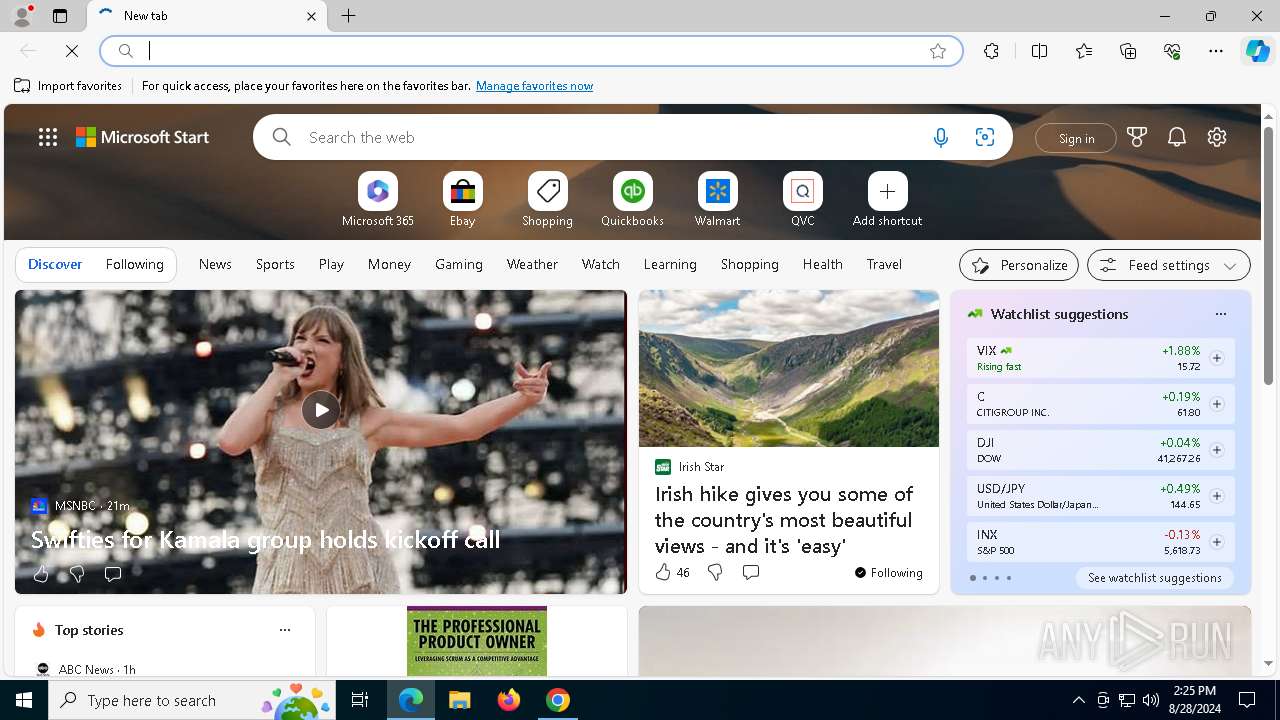The image size is (1280, 720).
Task: Go to second watchlist page dot
Action: (x=984, y=578)
